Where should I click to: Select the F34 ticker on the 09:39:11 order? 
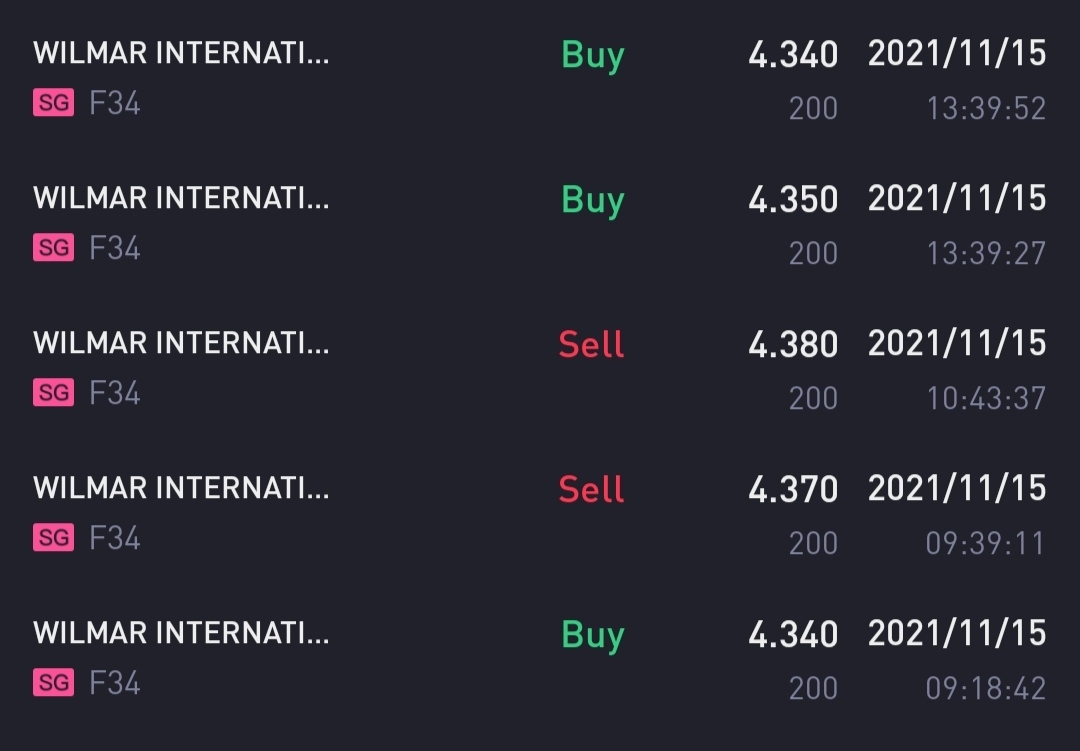[x=115, y=537]
